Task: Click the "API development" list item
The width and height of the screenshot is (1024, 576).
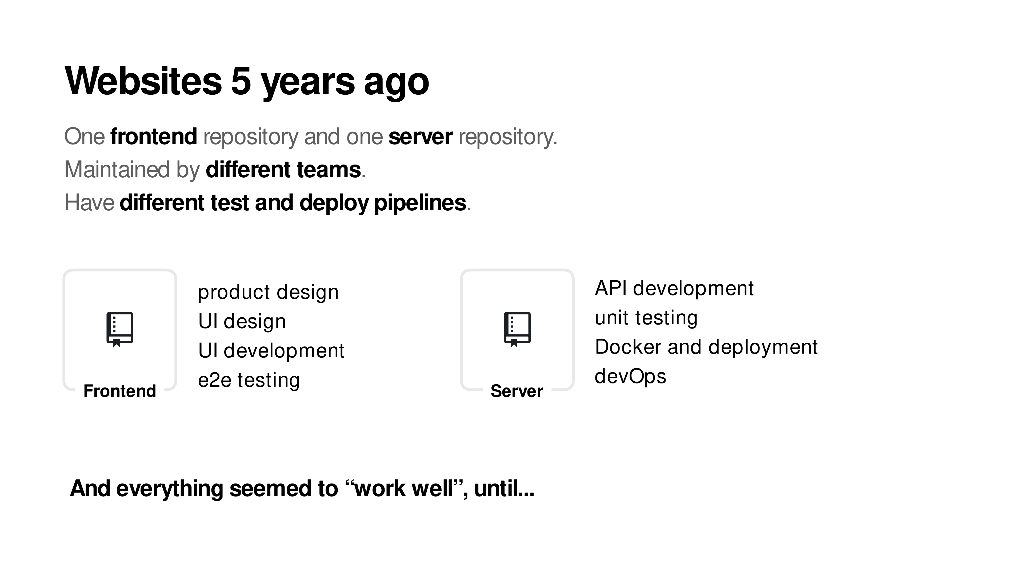Action: click(674, 288)
